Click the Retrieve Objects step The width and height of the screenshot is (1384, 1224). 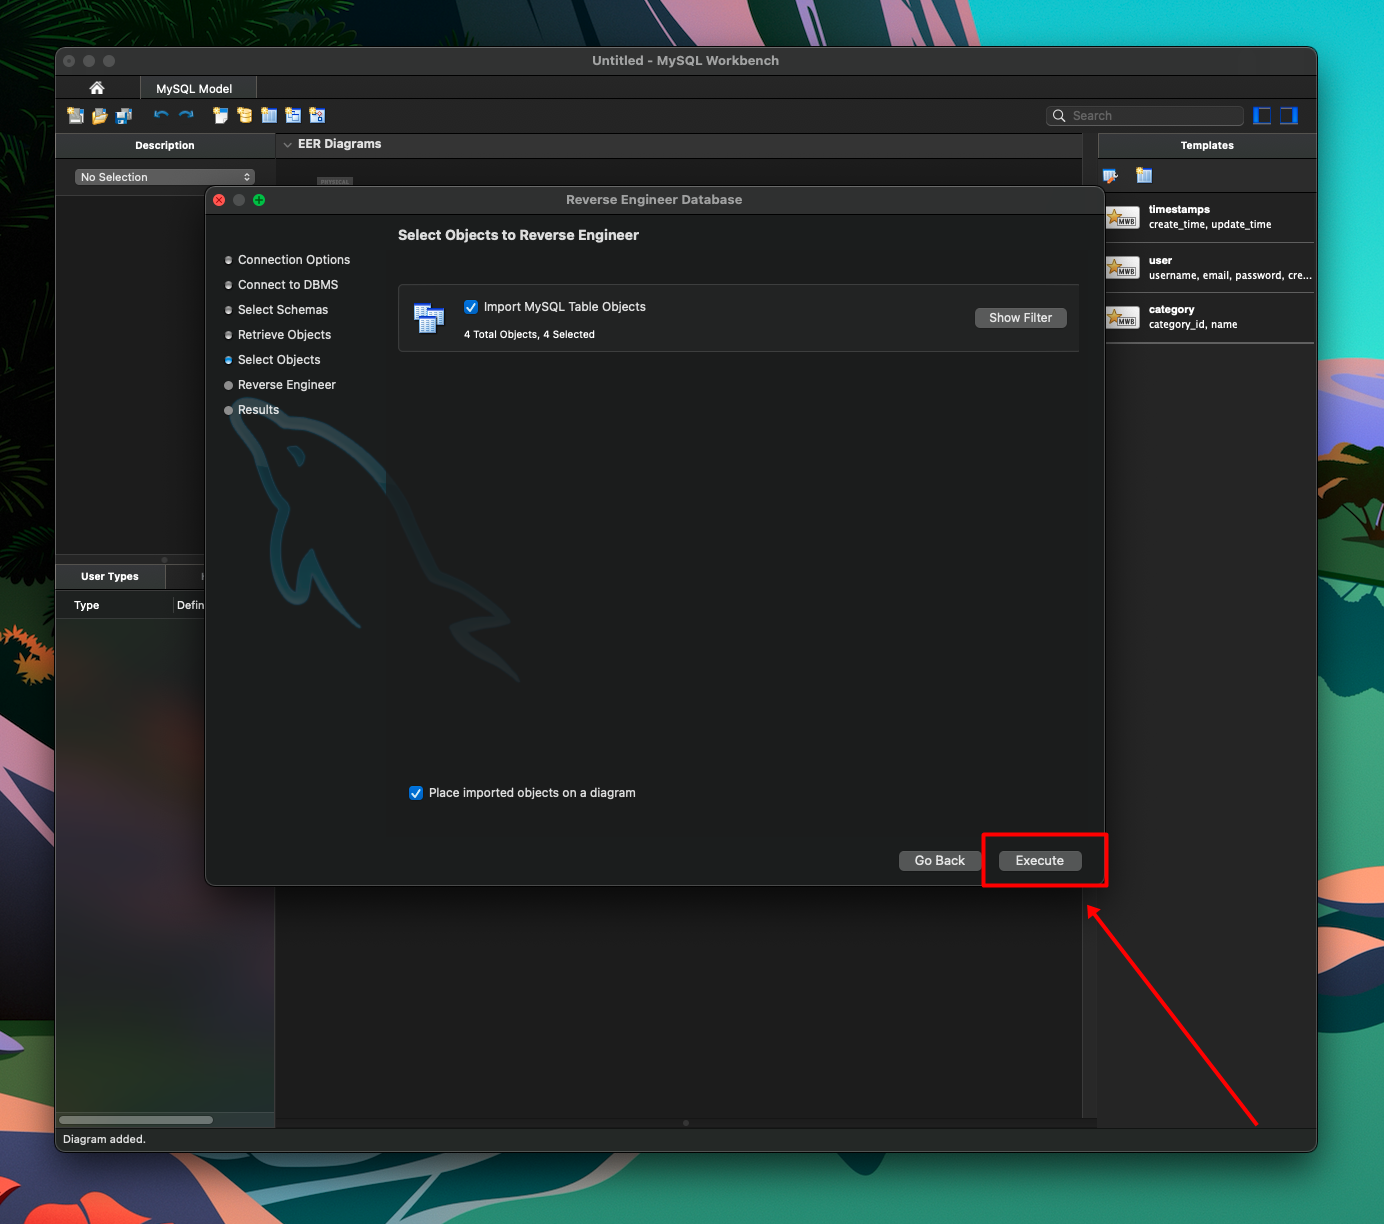(284, 335)
